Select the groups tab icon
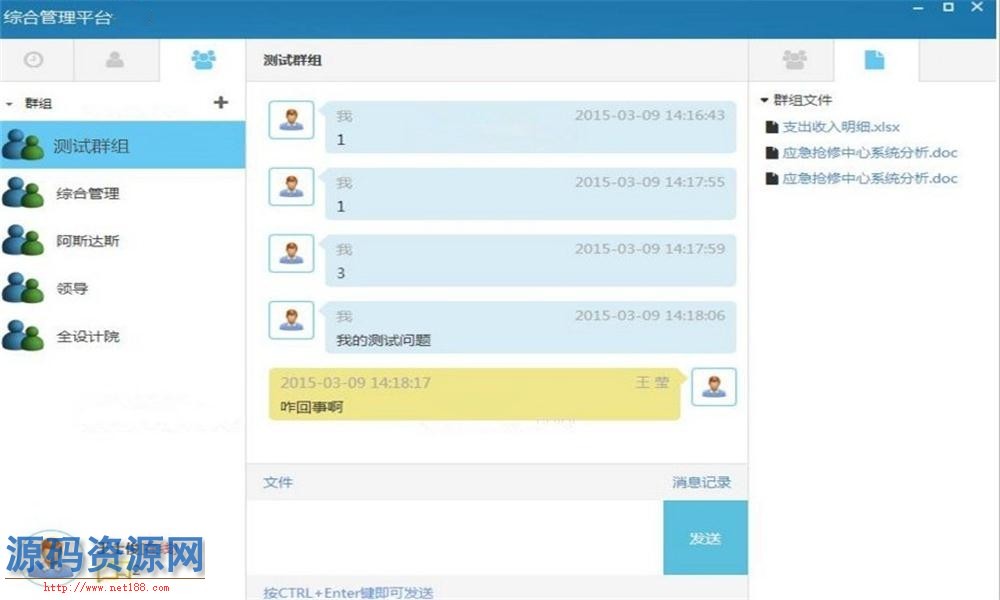The height and width of the screenshot is (600, 1000). click(x=203, y=60)
